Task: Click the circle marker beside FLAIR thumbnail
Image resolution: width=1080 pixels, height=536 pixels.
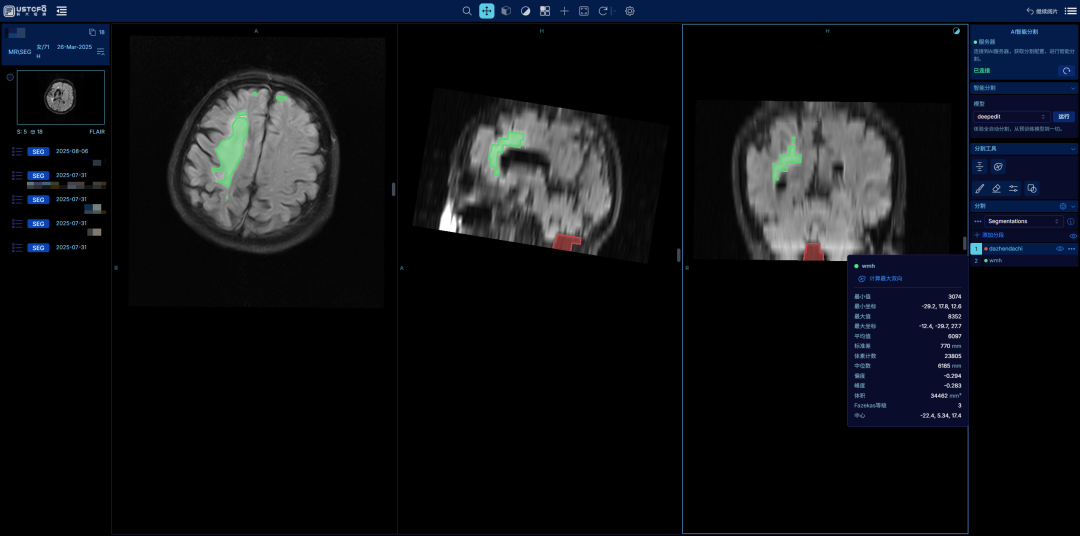Action: [10, 77]
